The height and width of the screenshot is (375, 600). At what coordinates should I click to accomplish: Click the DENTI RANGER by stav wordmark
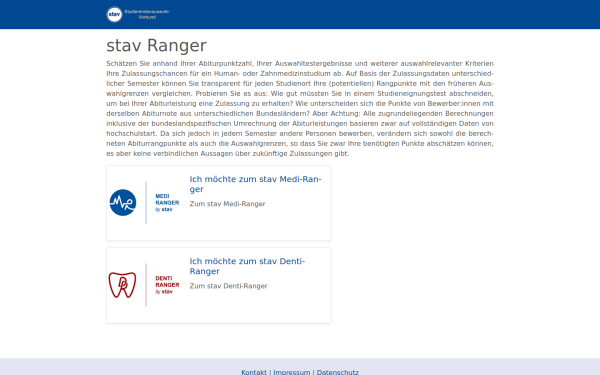167,285
